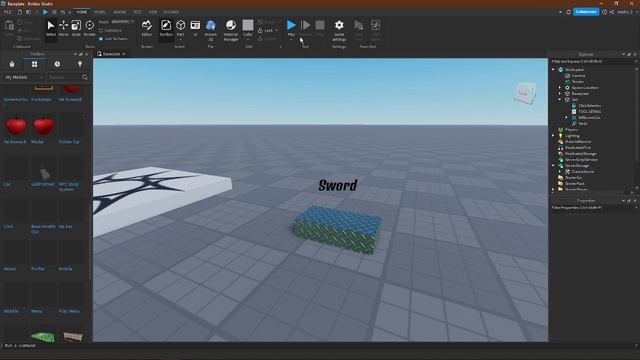Viewport: 640px width, 360px height.
Task: Click the Stop test button
Action: click(x=320, y=28)
